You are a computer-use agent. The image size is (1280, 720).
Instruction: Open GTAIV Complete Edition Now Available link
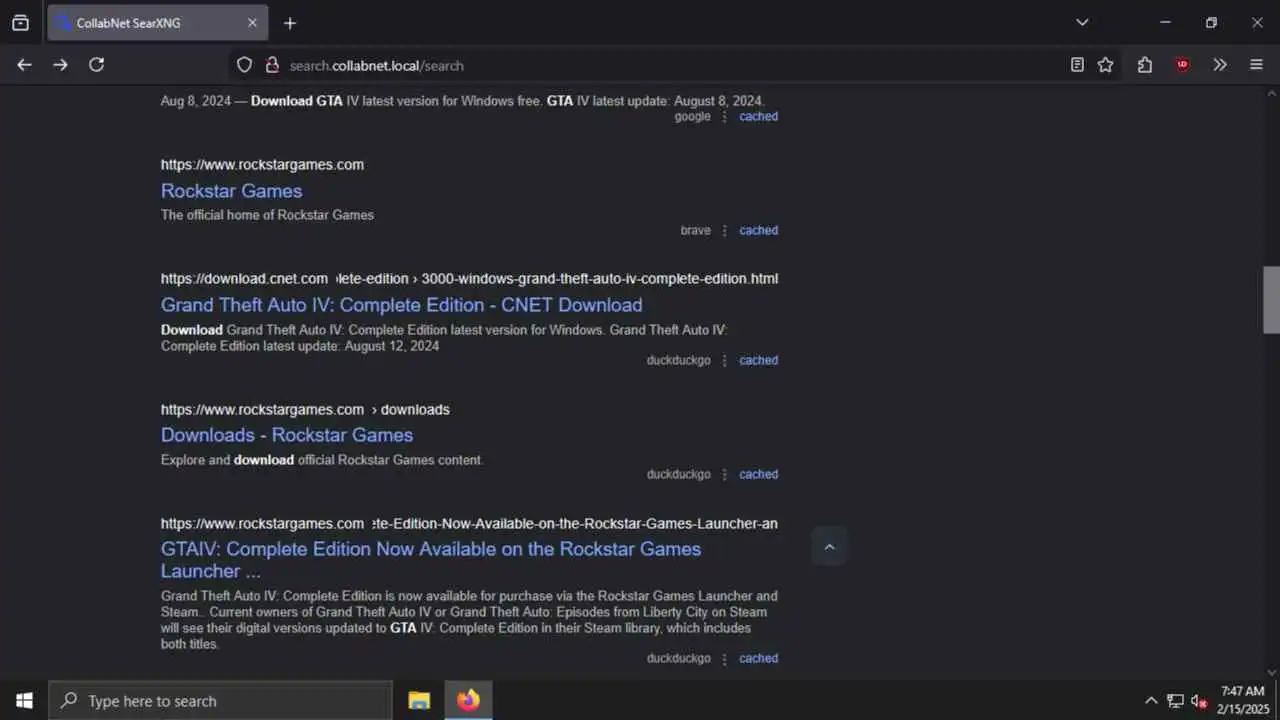(x=431, y=560)
